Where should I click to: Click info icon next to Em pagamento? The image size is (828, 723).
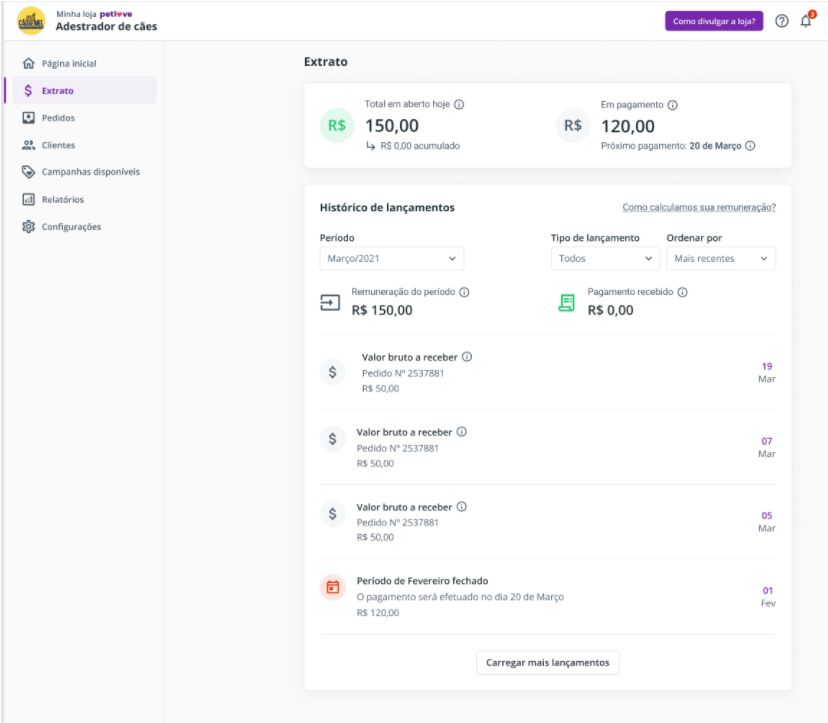tap(672, 104)
